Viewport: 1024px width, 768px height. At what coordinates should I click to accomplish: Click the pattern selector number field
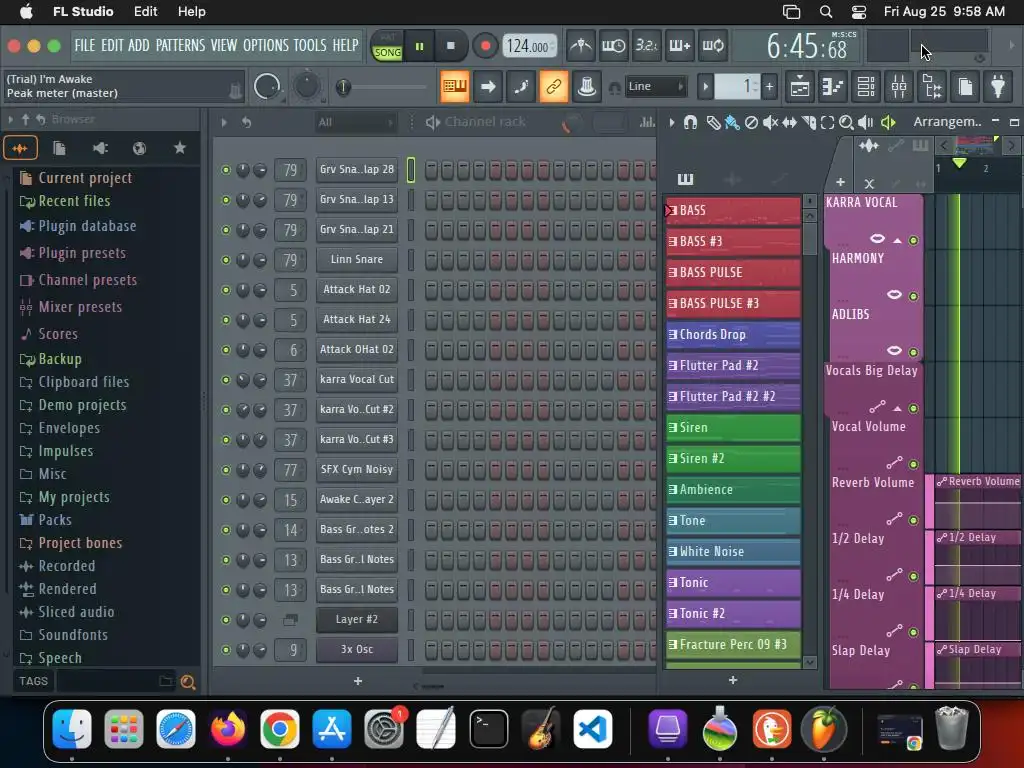click(x=737, y=86)
